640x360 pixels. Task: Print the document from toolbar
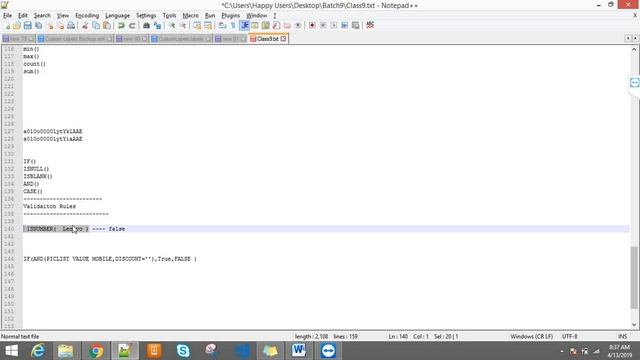point(71,25)
